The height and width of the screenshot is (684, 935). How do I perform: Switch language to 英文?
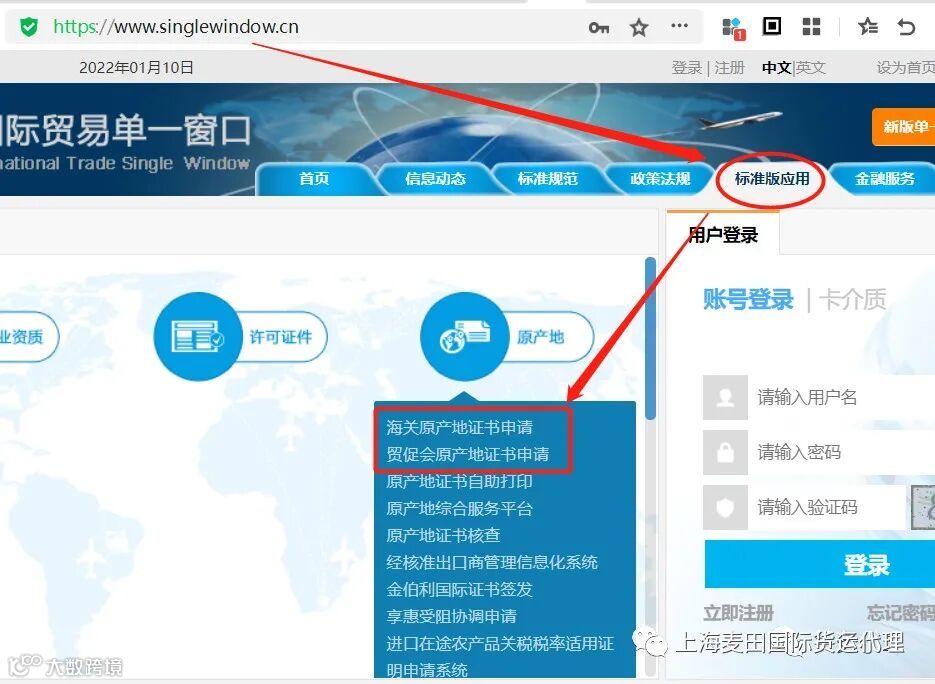(810, 67)
